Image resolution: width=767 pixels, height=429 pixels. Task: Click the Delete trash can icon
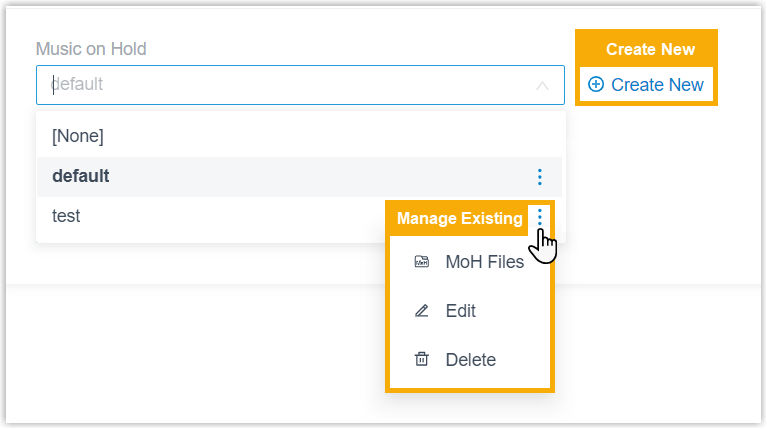click(x=422, y=360)
